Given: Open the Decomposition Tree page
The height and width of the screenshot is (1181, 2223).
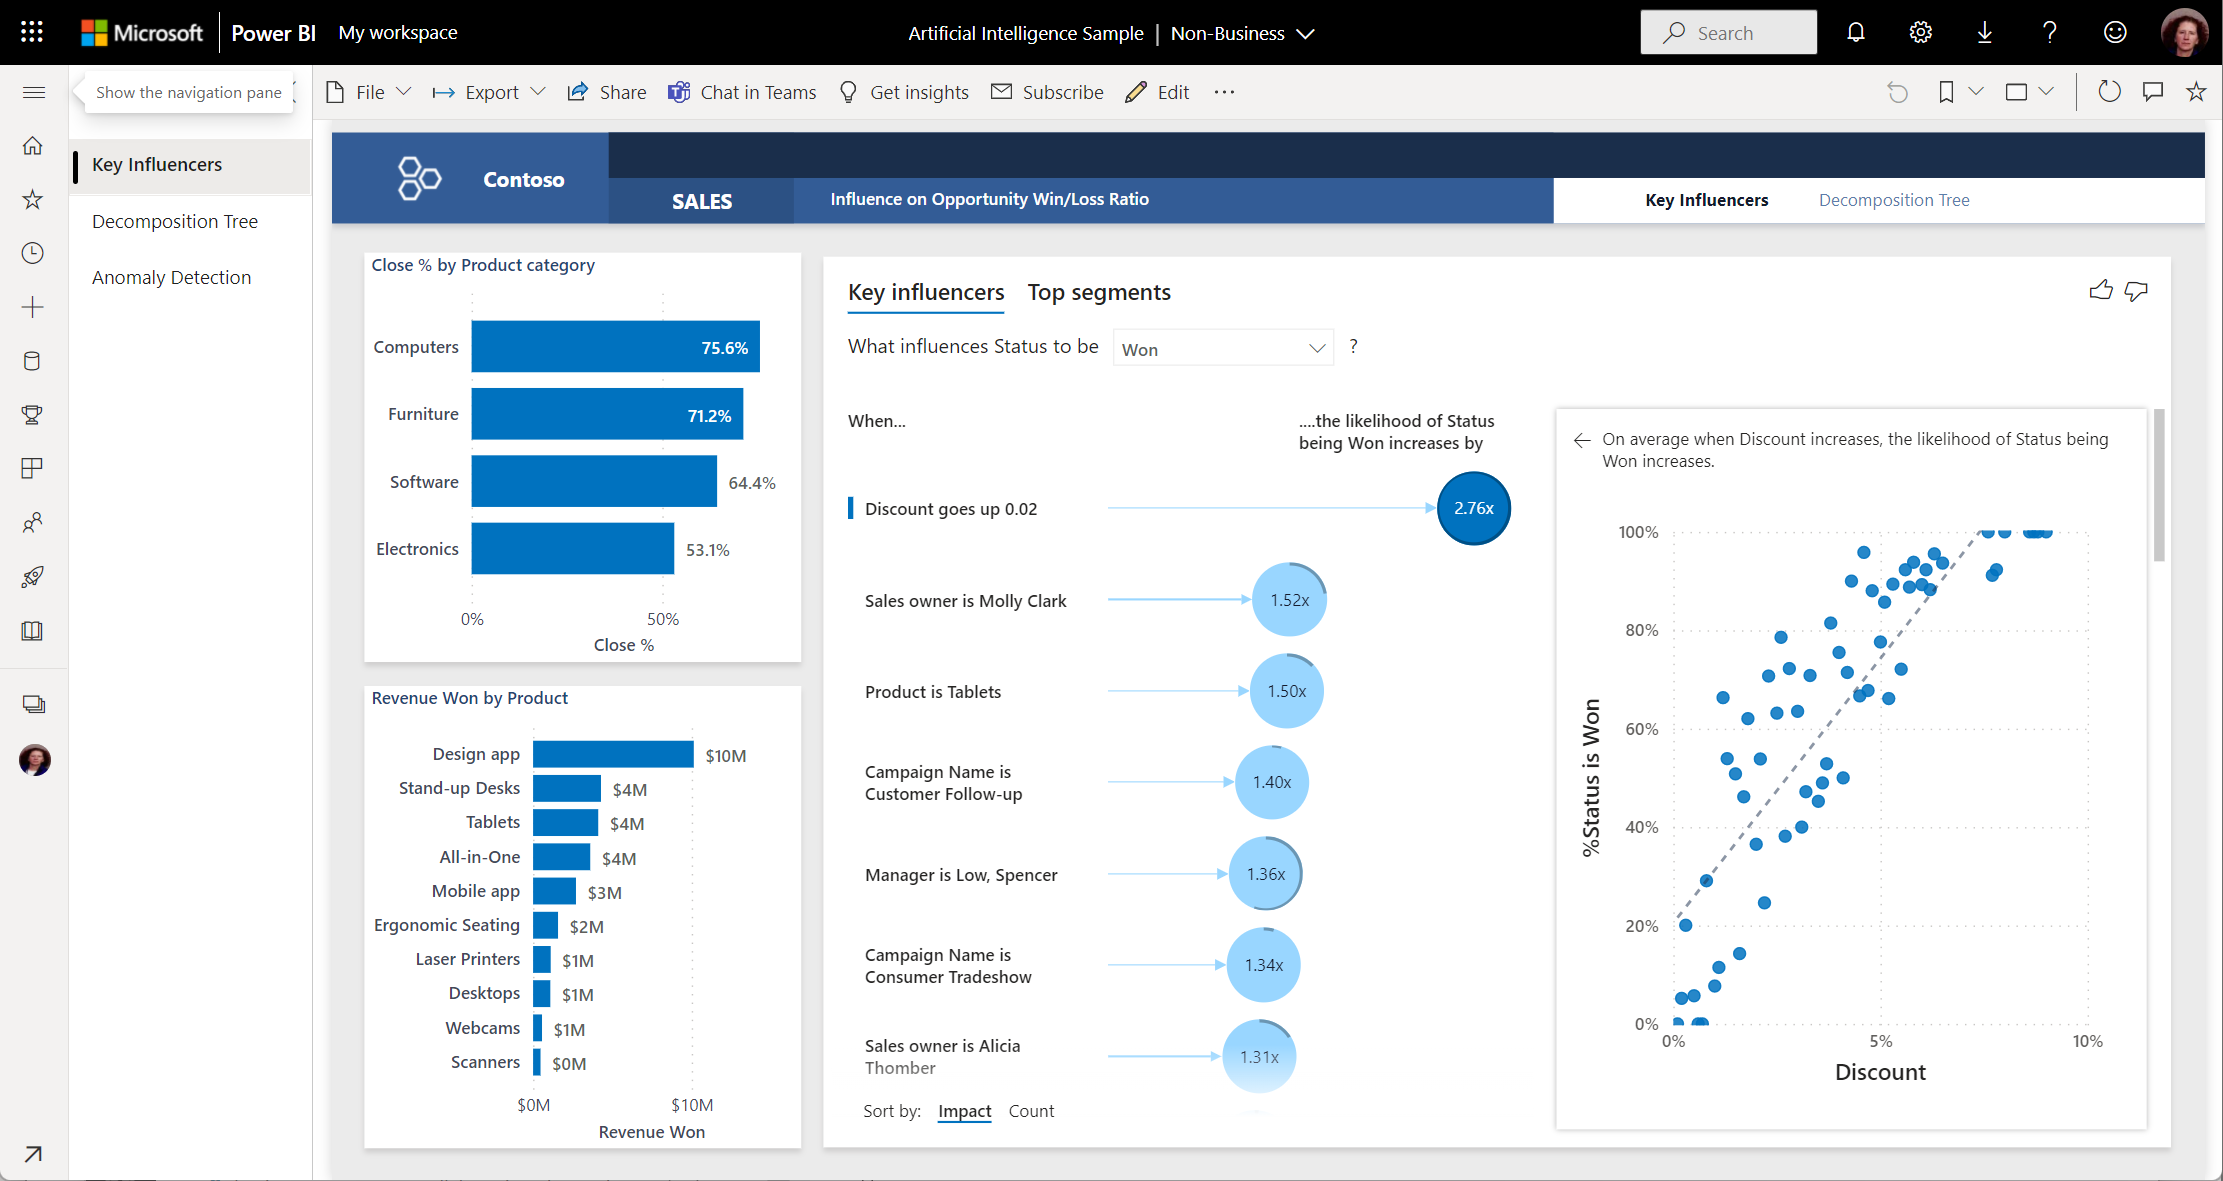Looking at the screenshot, I should click(175, 221).
